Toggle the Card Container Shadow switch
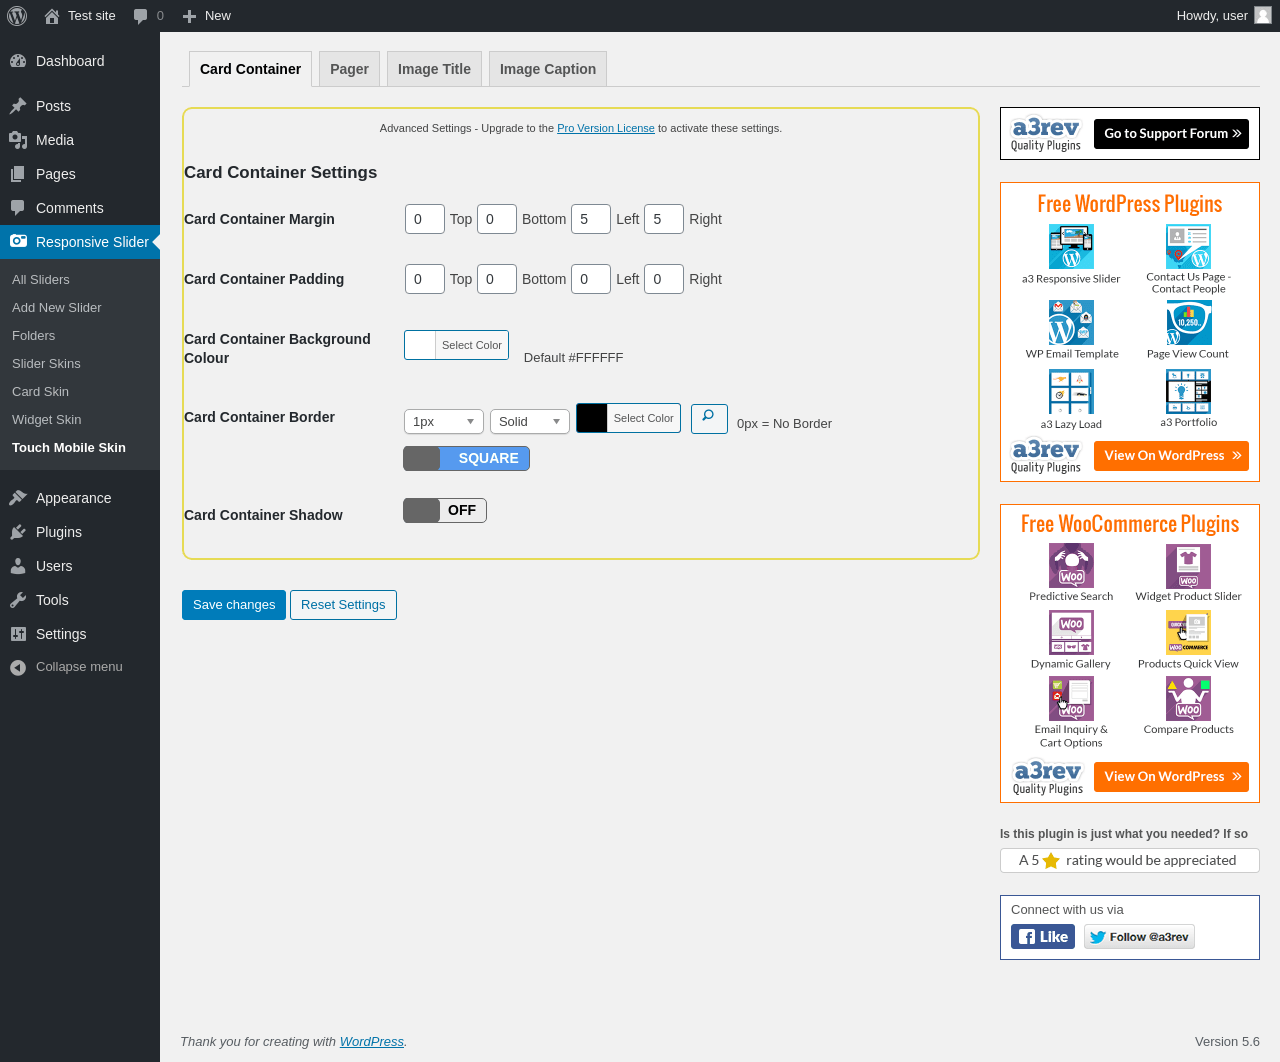Viewport: 1280px width, 1062px height. [x=445, y=511]
